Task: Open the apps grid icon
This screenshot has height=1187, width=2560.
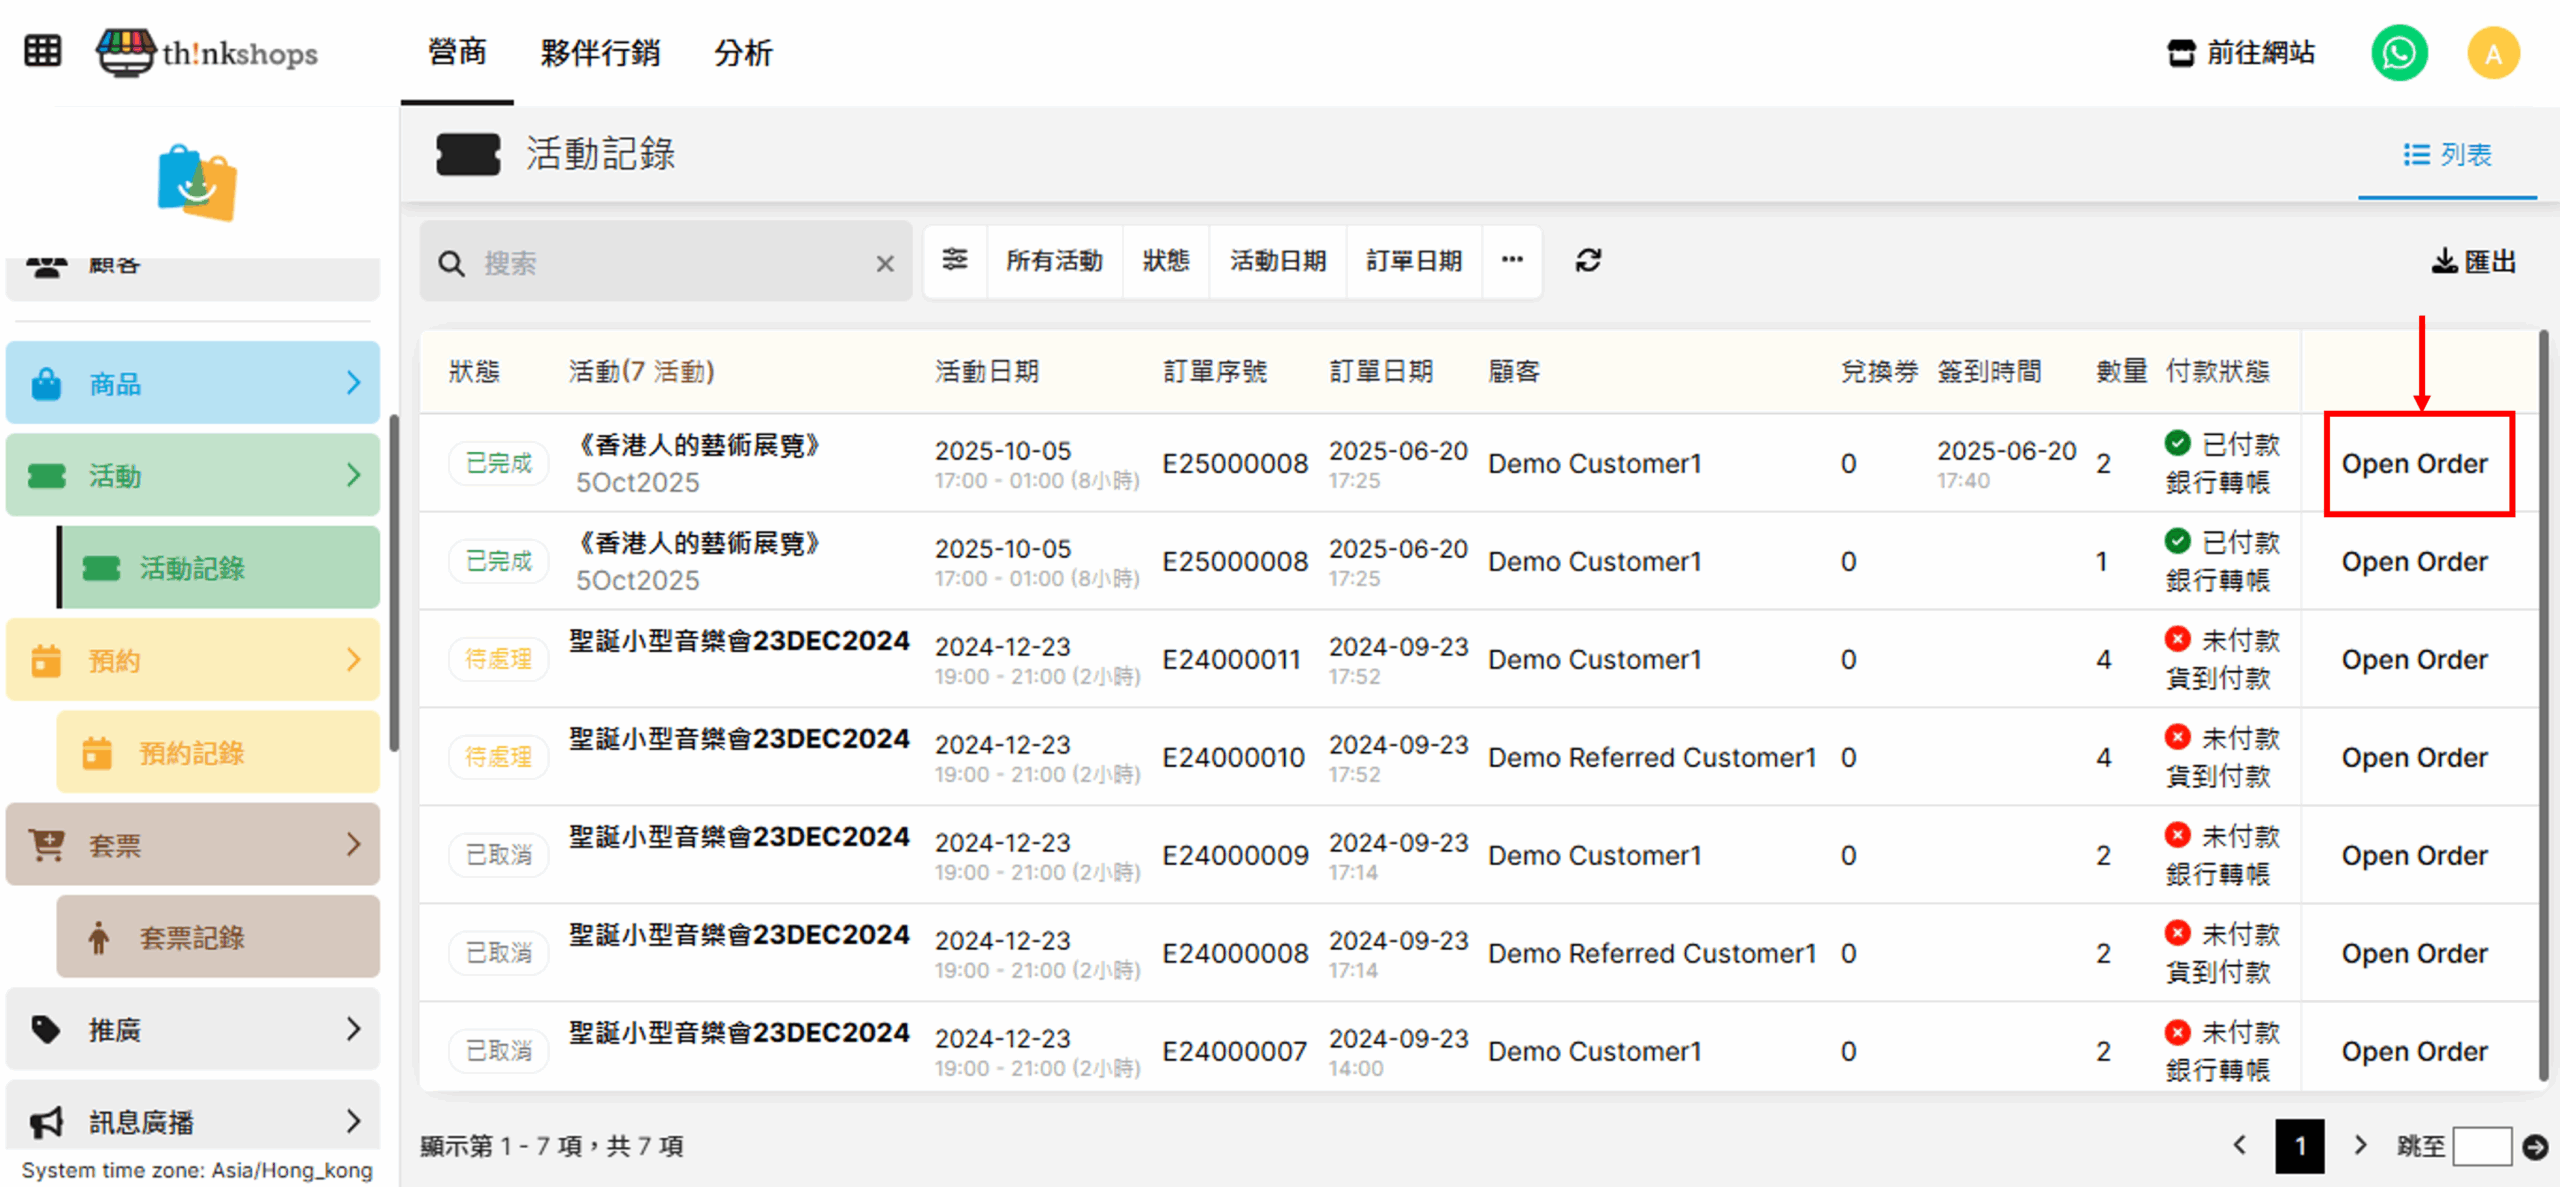Action: [42, 51]
